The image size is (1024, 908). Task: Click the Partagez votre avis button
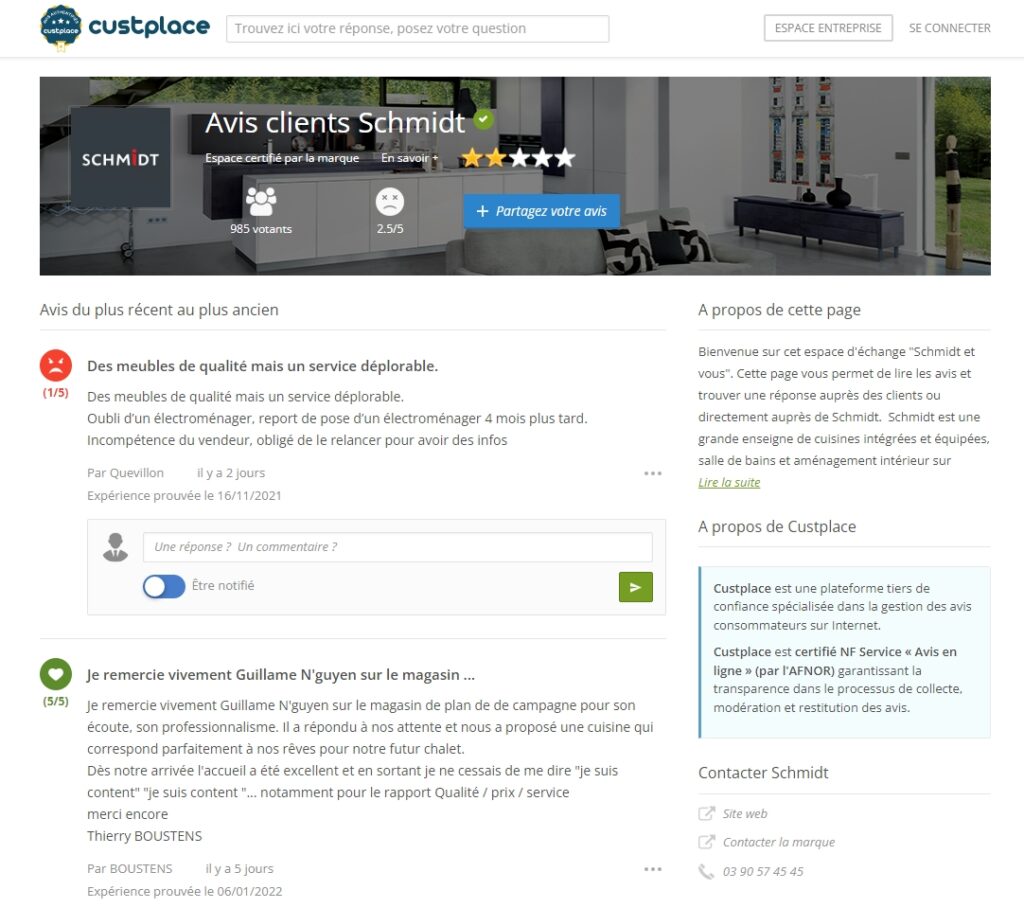coord(541,211)
